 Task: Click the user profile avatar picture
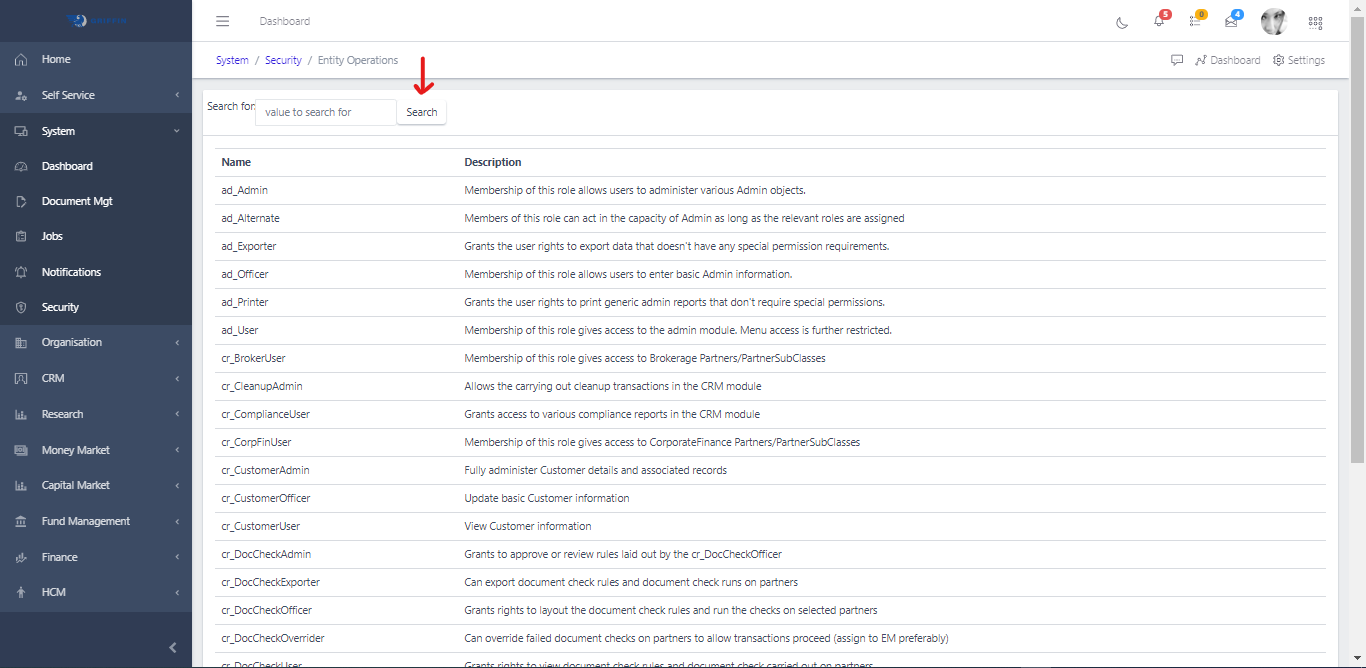(1273, 21)
